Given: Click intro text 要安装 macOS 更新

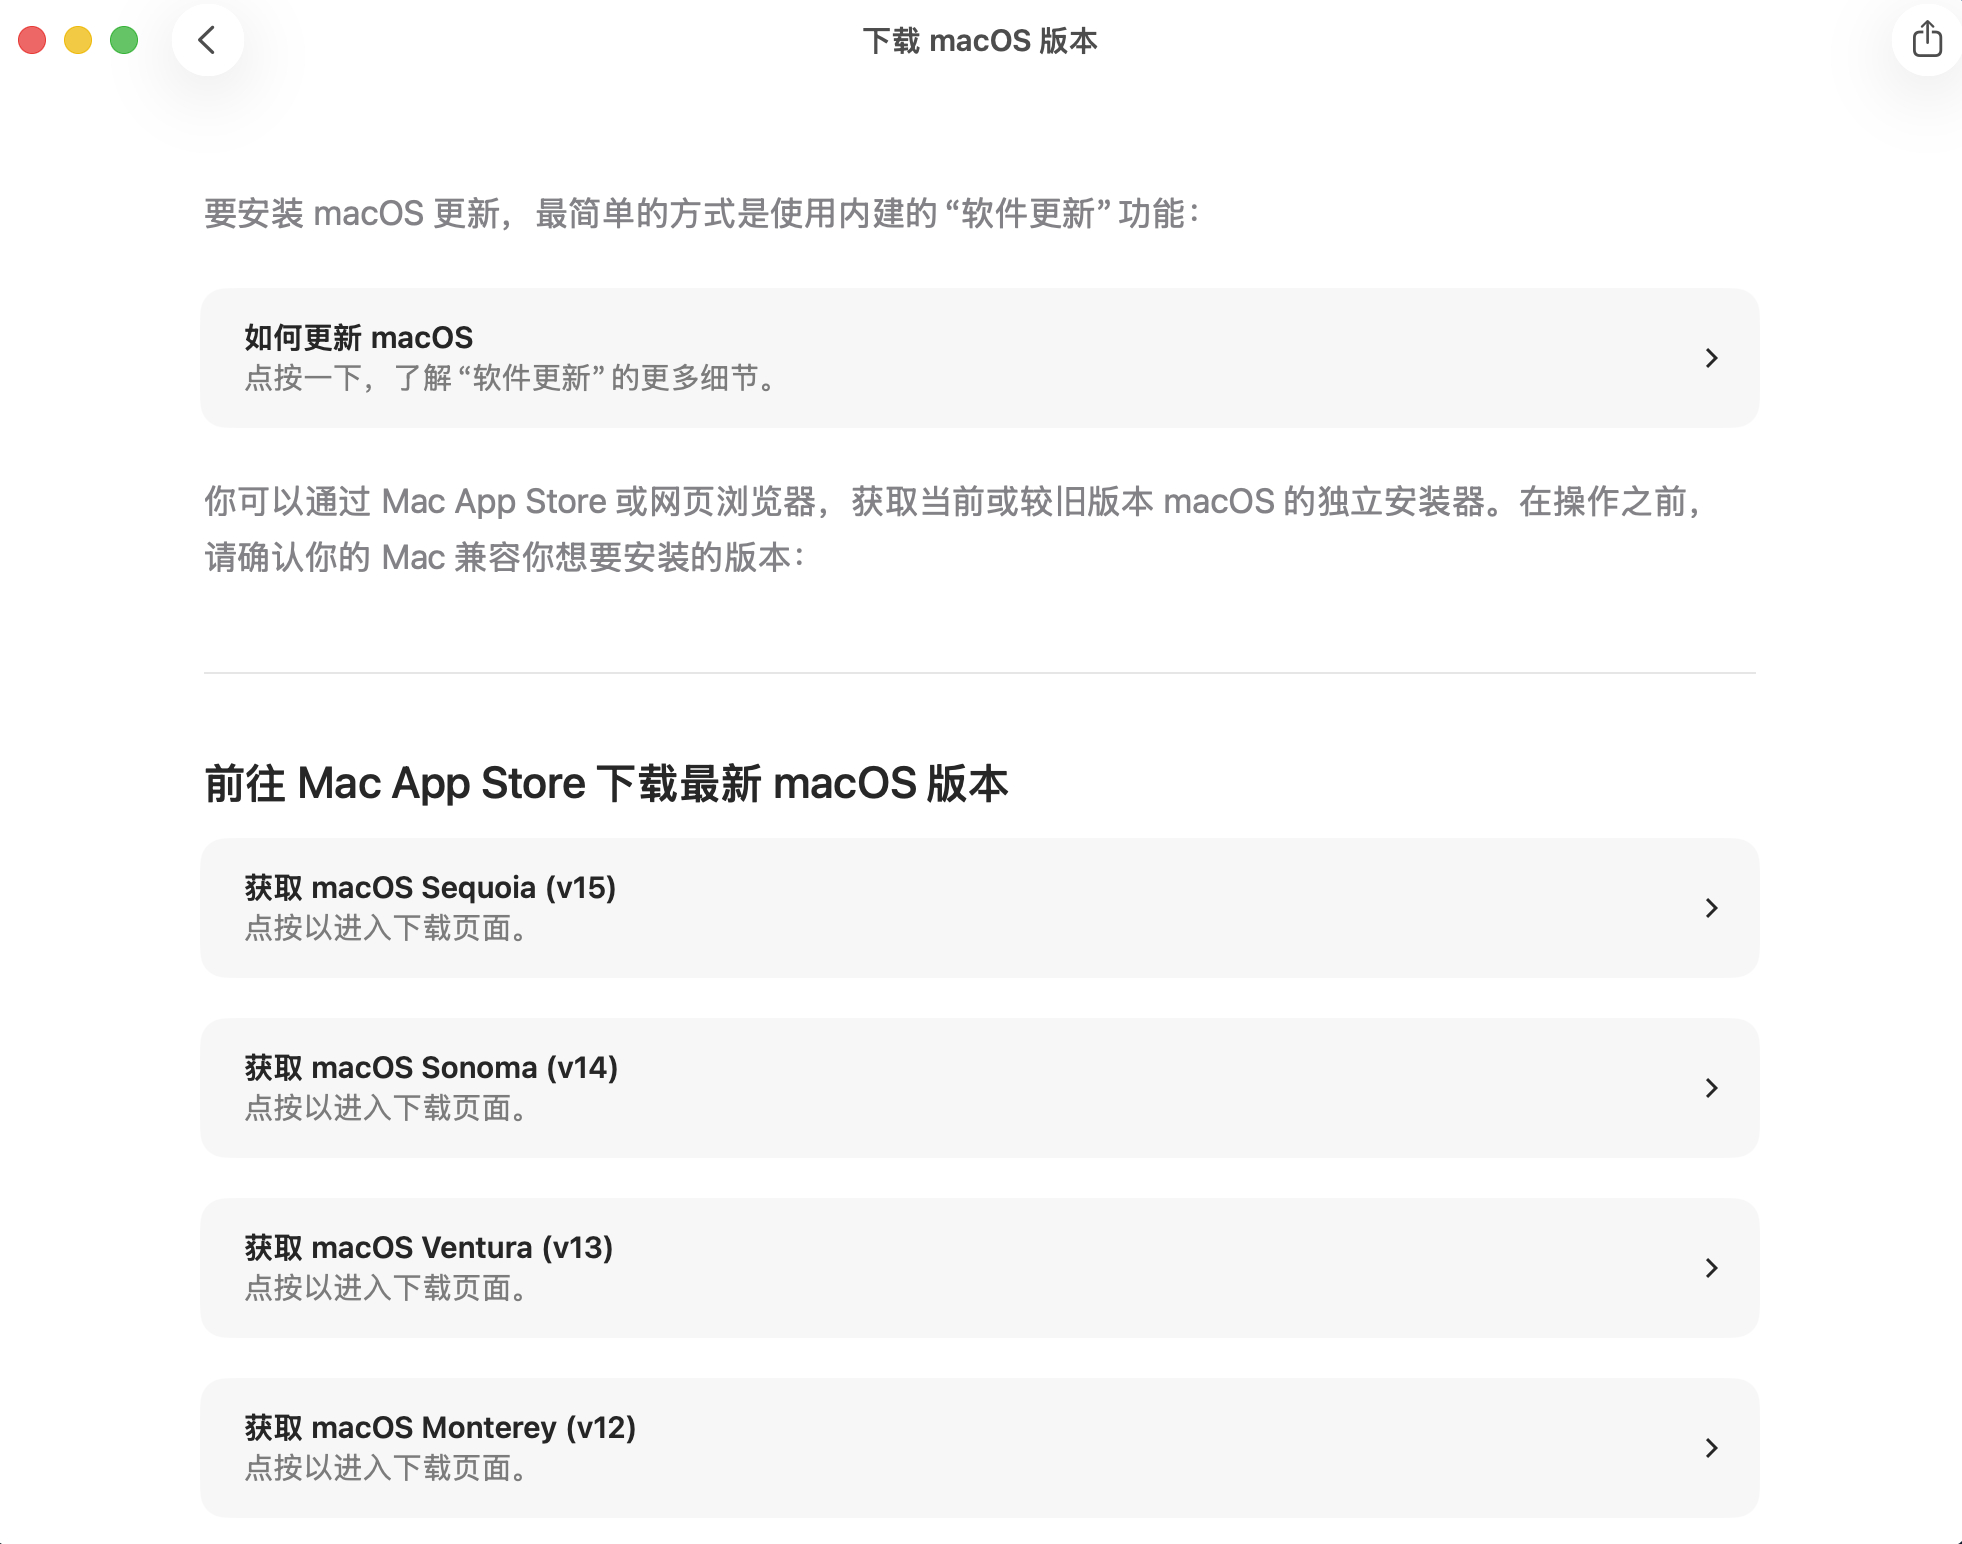Looking at the screenshot, I should (x=700, y=213).
